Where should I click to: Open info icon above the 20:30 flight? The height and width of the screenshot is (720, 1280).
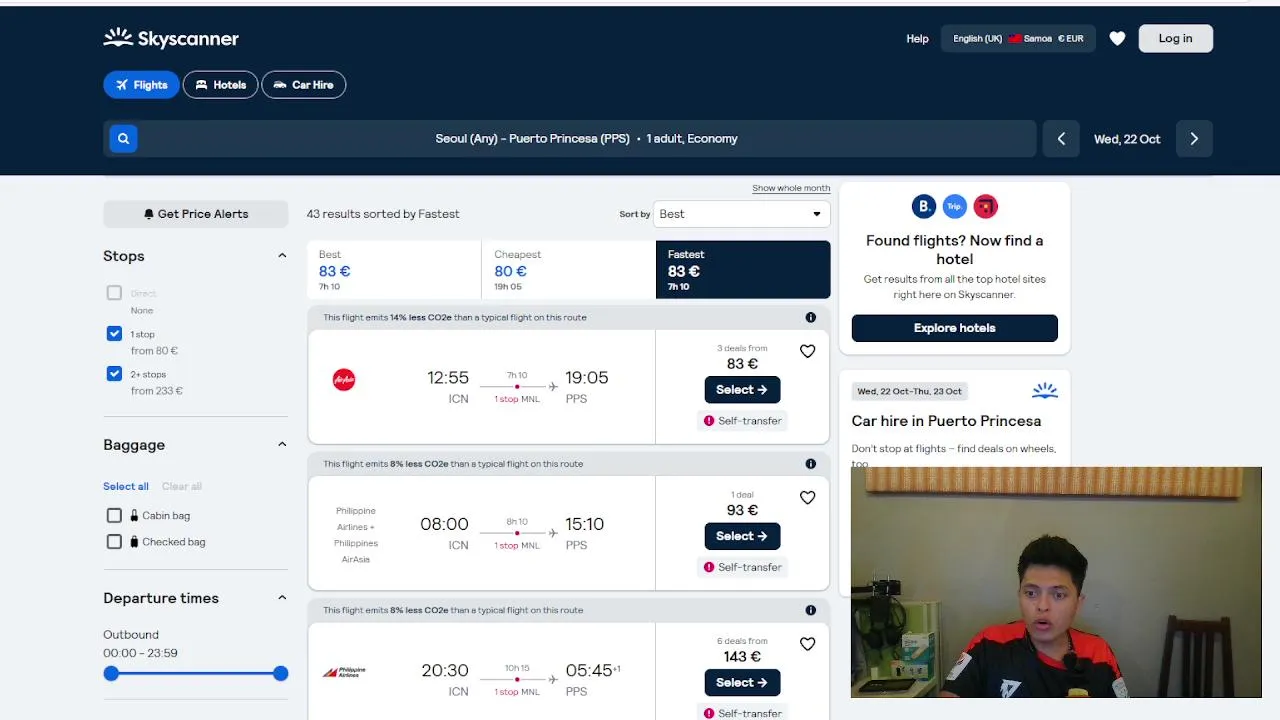(x=810, y=610)
